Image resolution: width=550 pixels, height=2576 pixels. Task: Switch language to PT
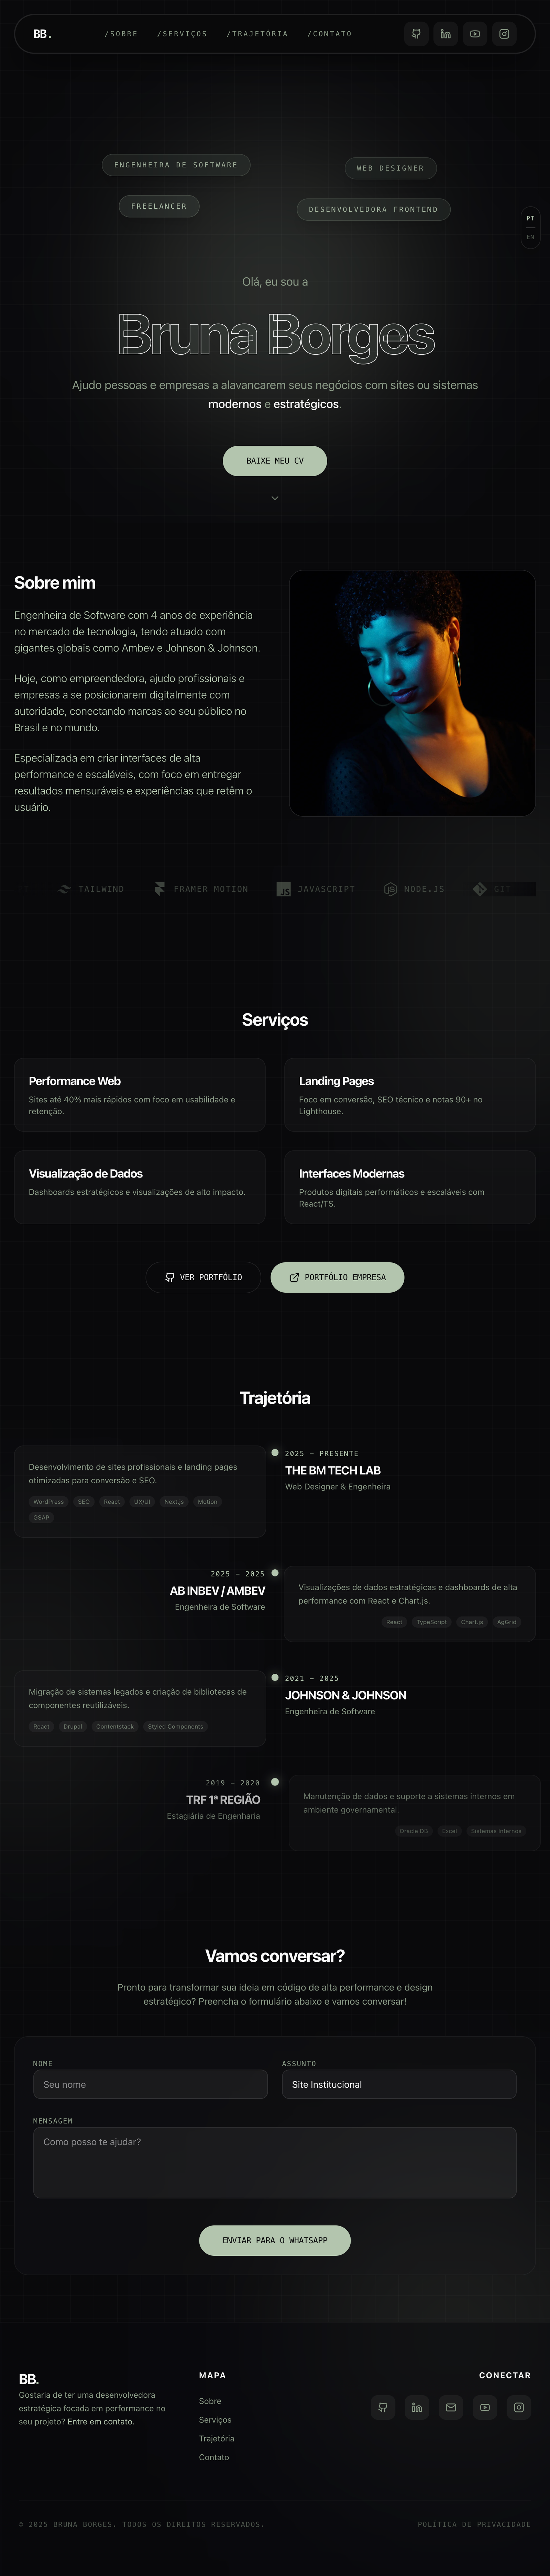(x=530, y=218)
